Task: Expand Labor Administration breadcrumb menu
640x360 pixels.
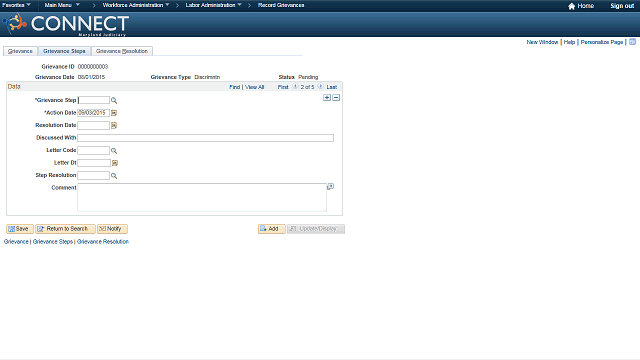Action: [x=213, y=5]
